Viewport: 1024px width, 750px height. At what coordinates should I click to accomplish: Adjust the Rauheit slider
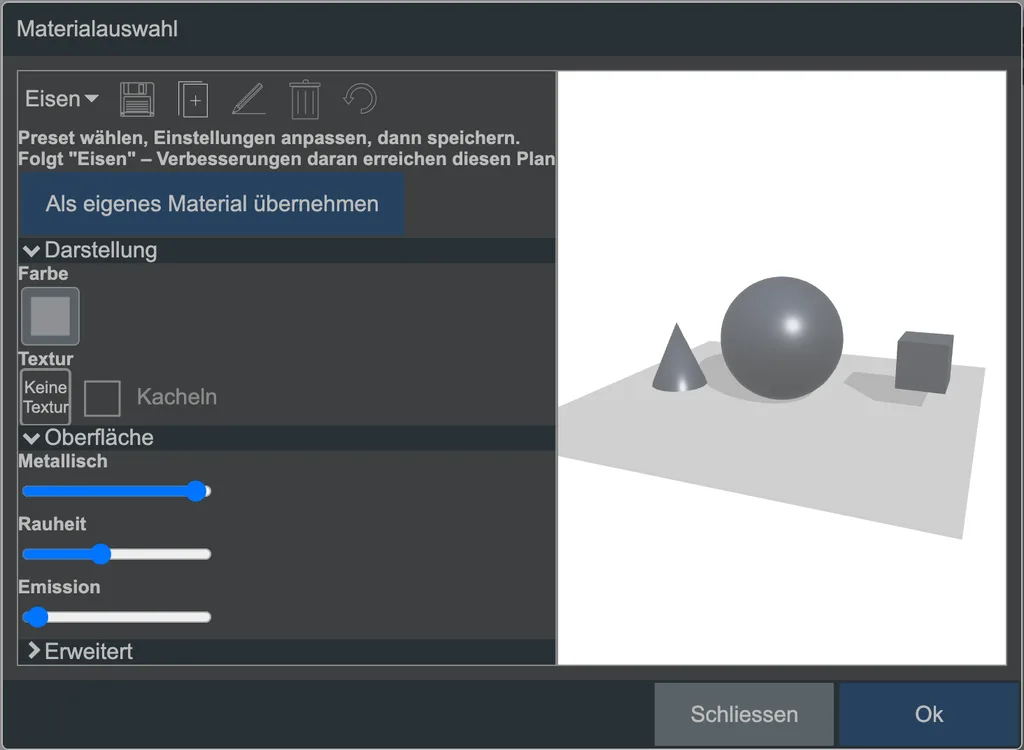point(116,554)
